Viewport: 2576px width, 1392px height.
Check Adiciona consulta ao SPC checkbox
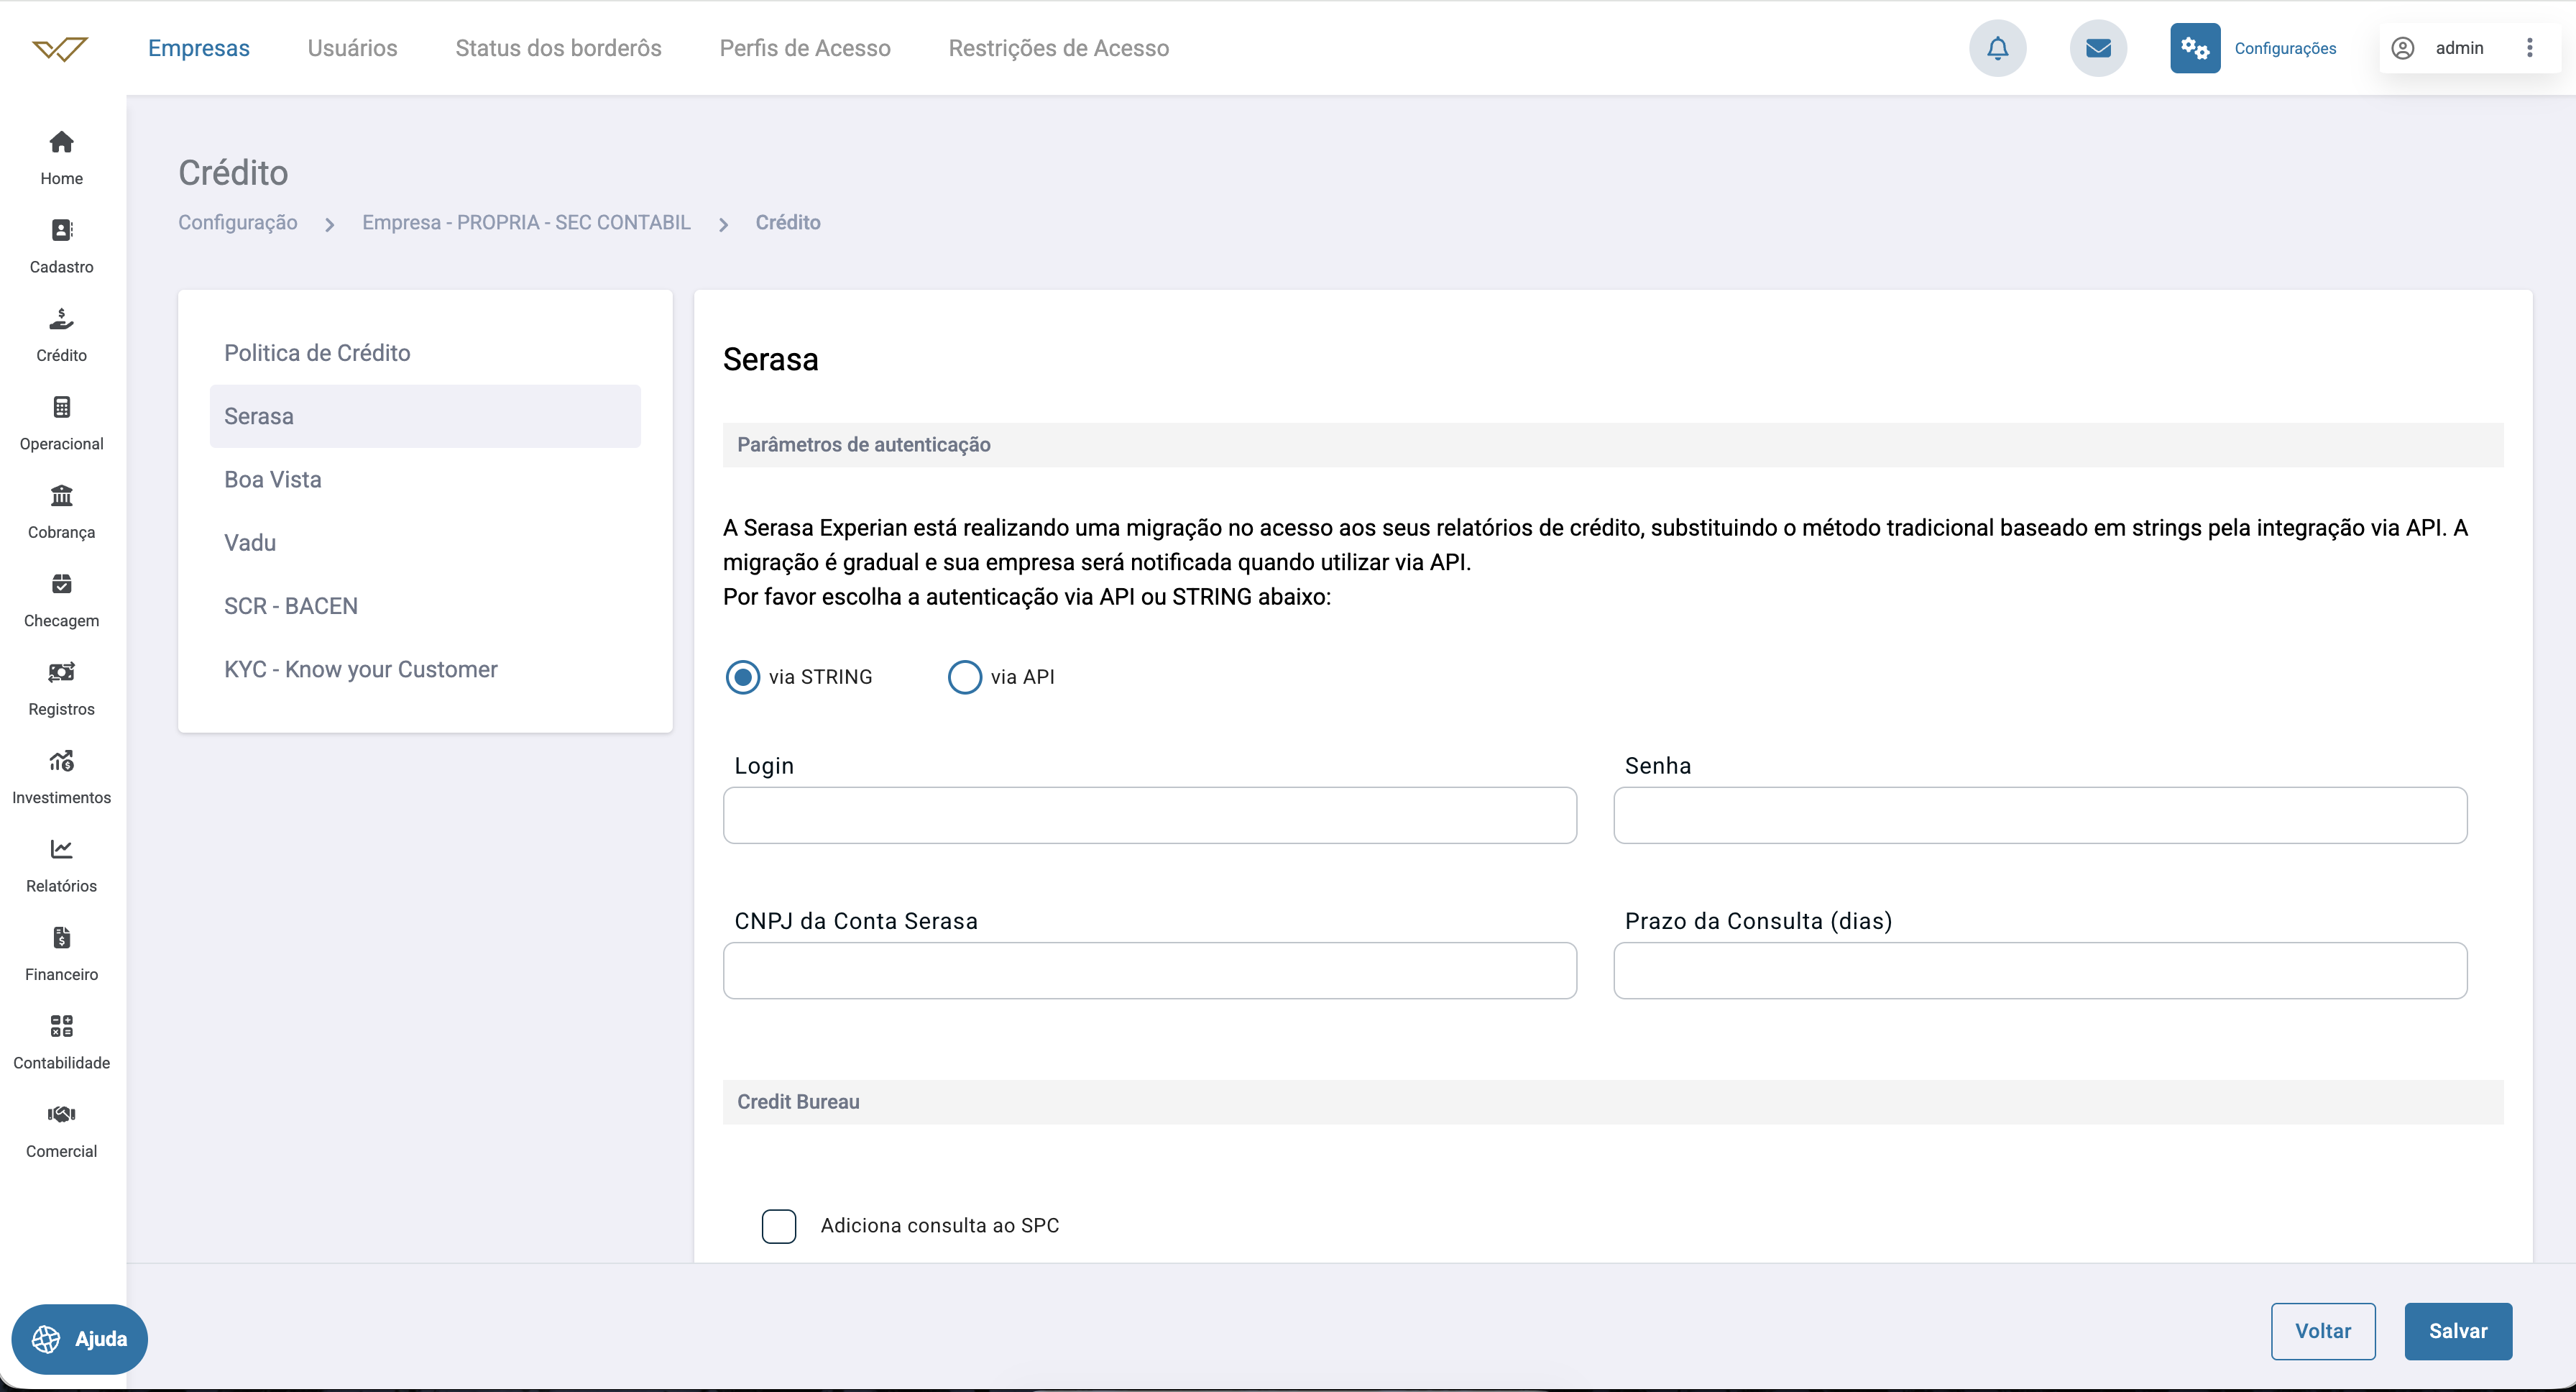(778, 1226)
